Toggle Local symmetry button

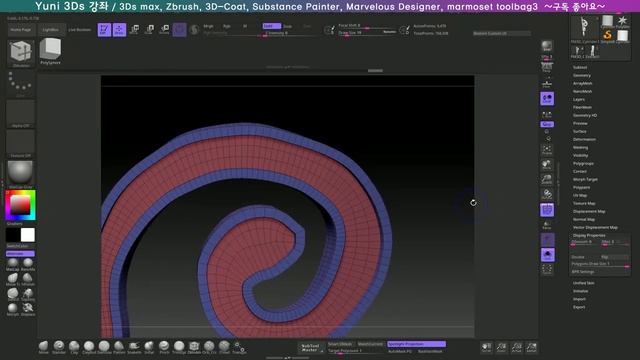pos(547,98)
